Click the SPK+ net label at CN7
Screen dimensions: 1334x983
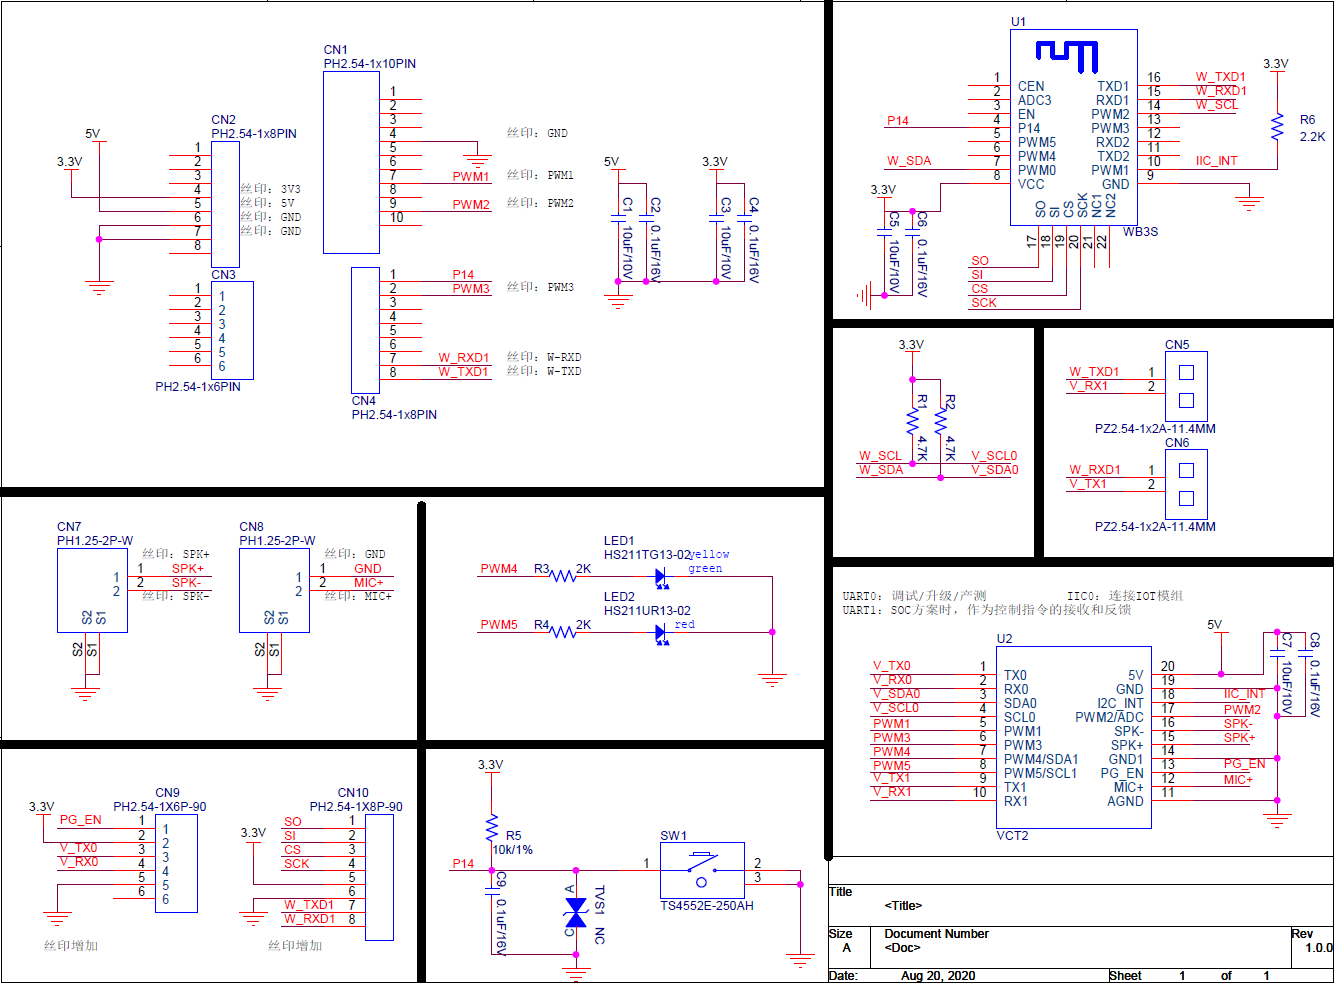tap(188, 569)
